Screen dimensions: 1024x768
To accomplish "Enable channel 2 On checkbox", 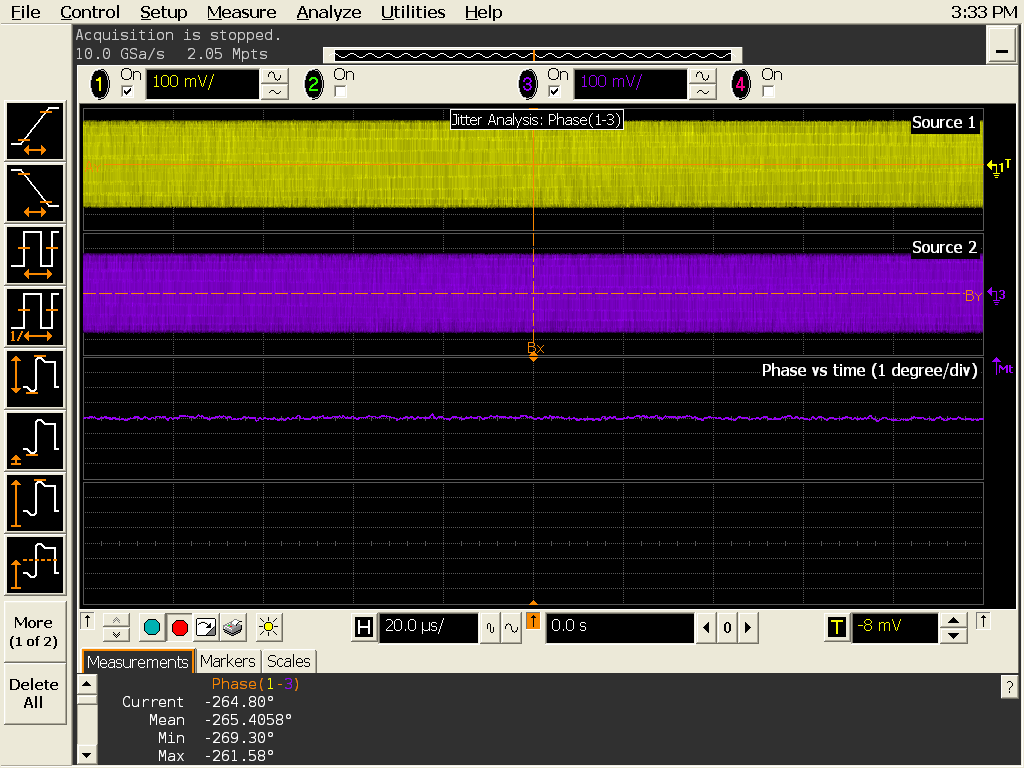I will 340,91.
